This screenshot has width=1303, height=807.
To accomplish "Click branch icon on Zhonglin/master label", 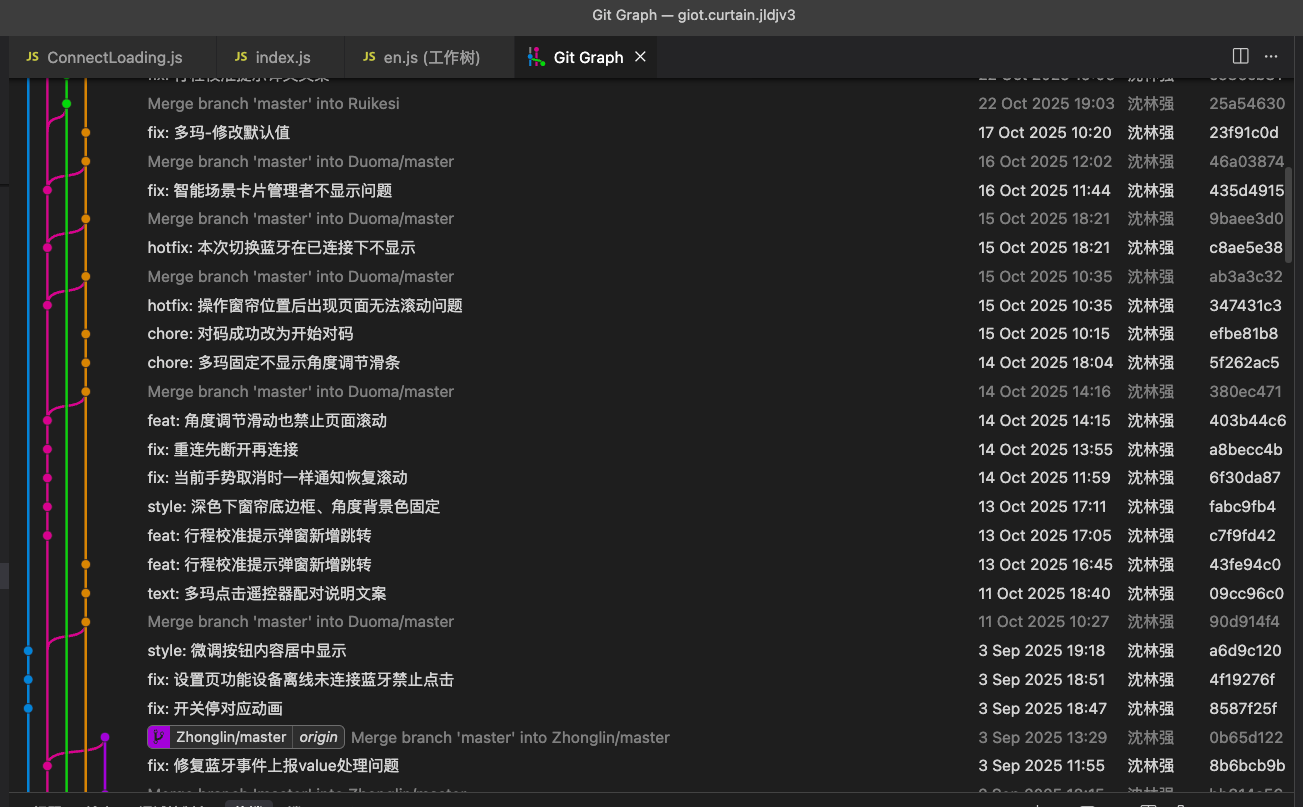I will click(x=159, y=737).
